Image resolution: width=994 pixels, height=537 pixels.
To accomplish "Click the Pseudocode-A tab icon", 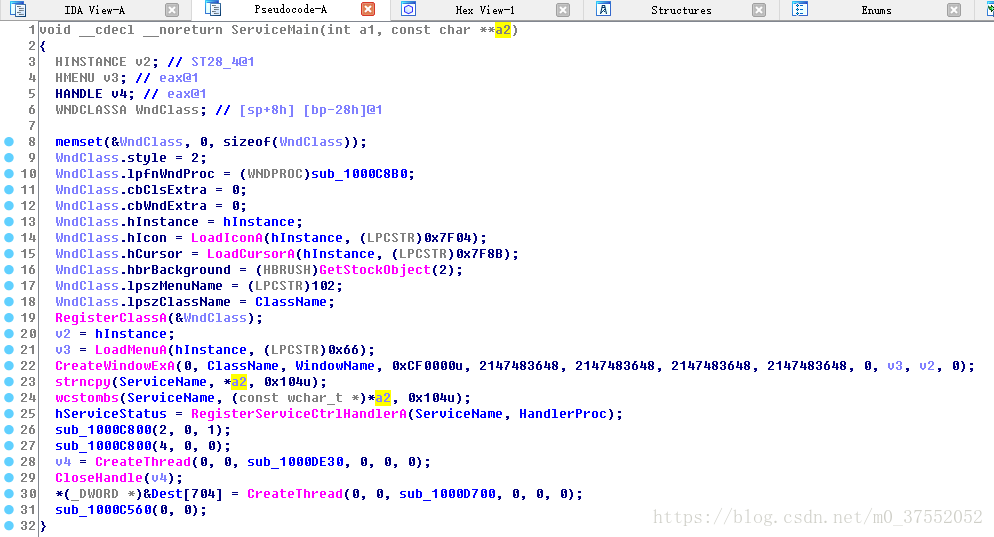I will 213,9.
